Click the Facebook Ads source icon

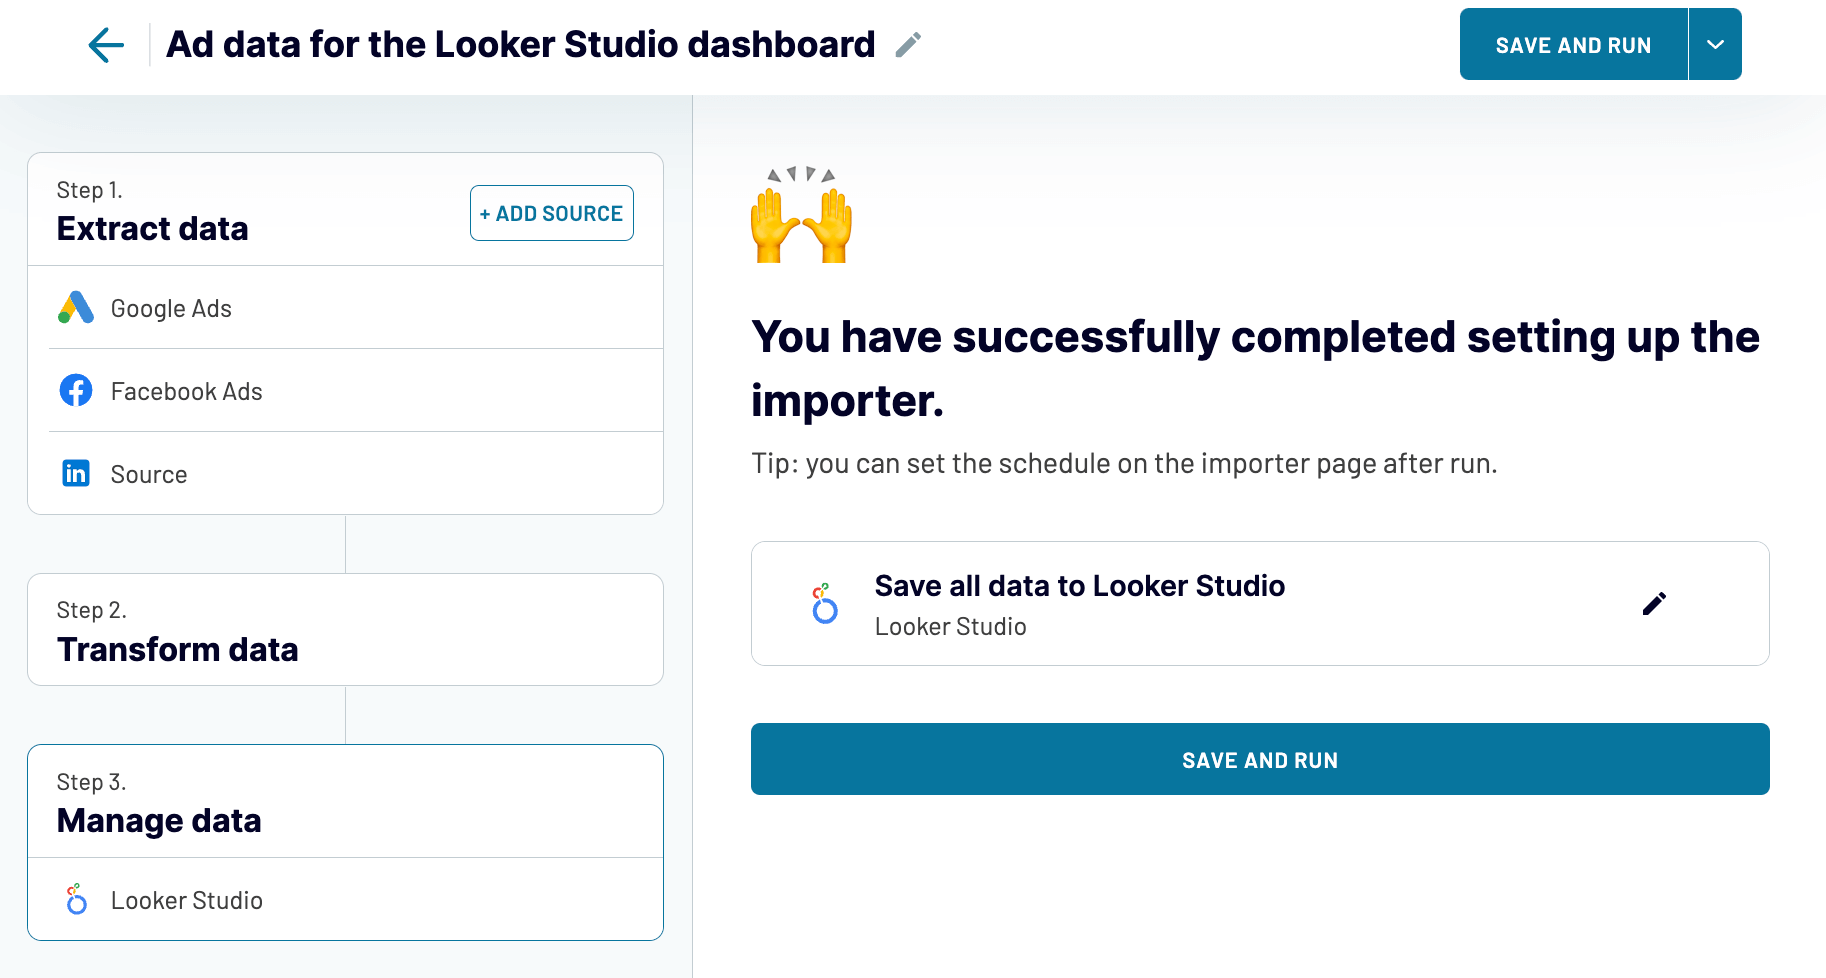[76, 390]
